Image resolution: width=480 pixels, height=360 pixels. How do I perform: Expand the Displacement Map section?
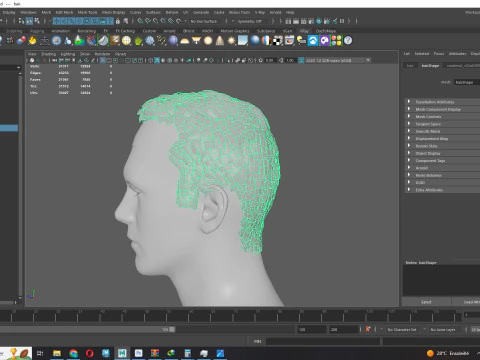[442, 138]
